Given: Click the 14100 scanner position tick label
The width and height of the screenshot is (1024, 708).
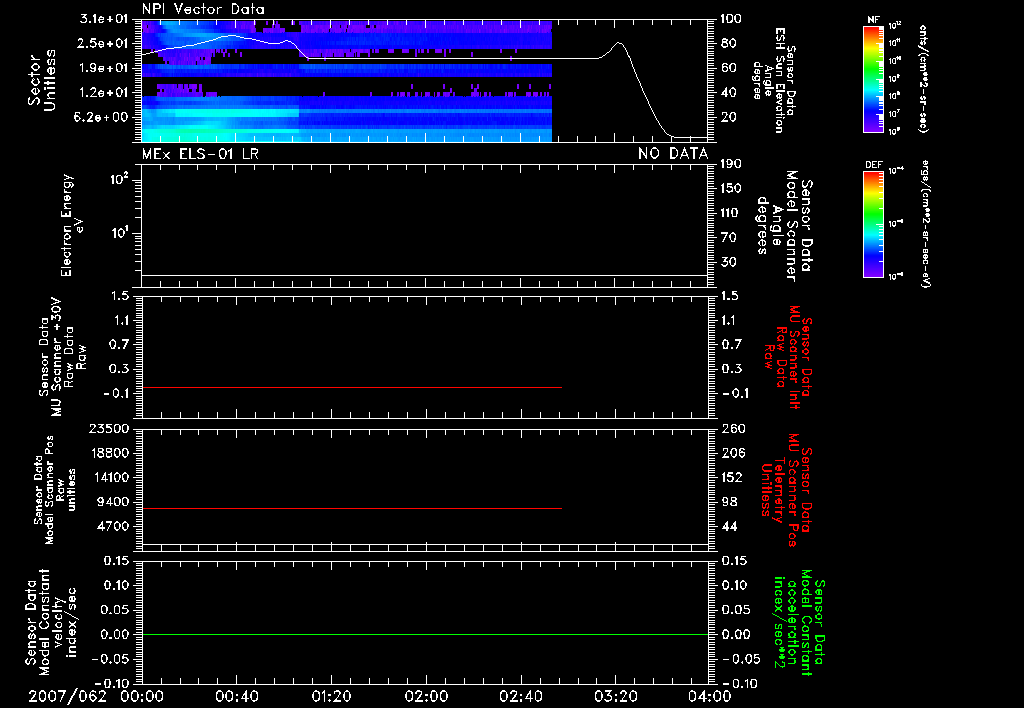Looking at the screenshot, I should (x=110, y=477).
